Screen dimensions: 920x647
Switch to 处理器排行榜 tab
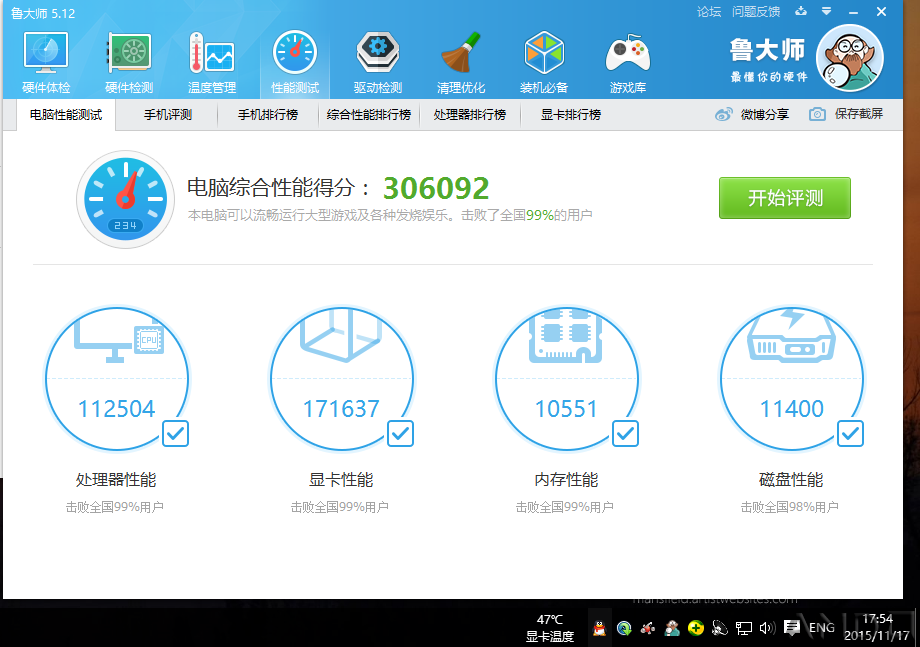[469, 115]
